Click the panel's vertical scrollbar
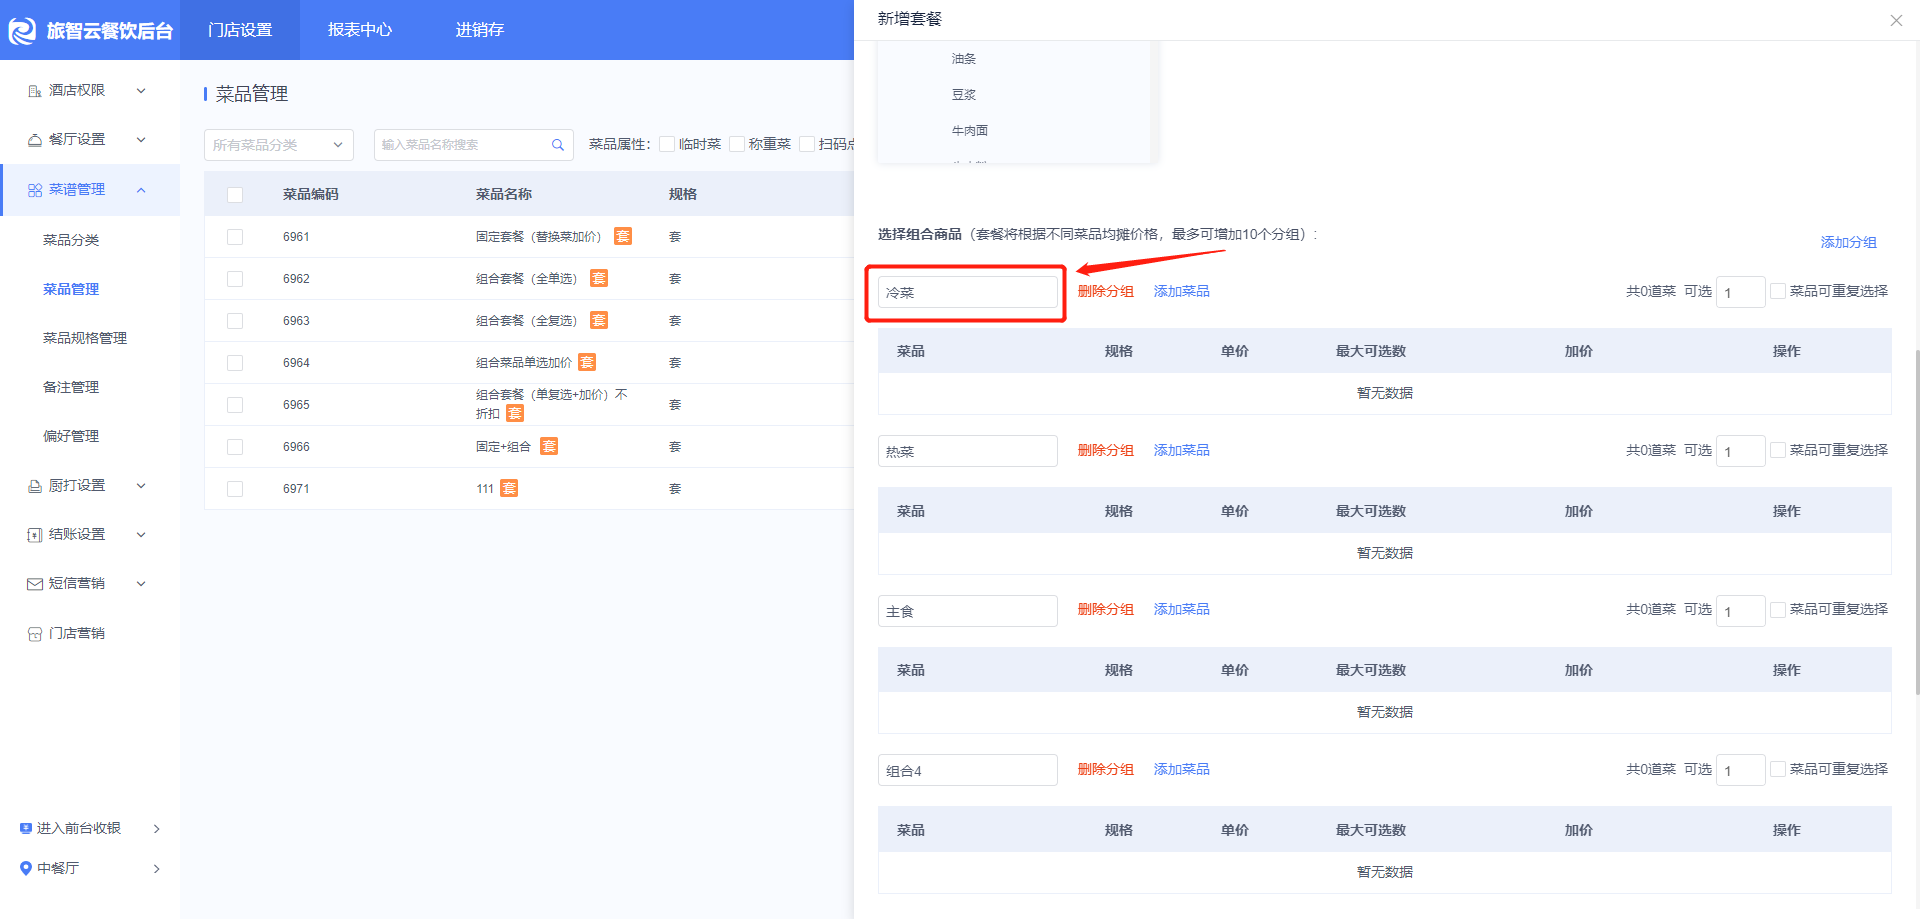The width and height of the screenshot is (1920, 919). [x=1916, y=520]
